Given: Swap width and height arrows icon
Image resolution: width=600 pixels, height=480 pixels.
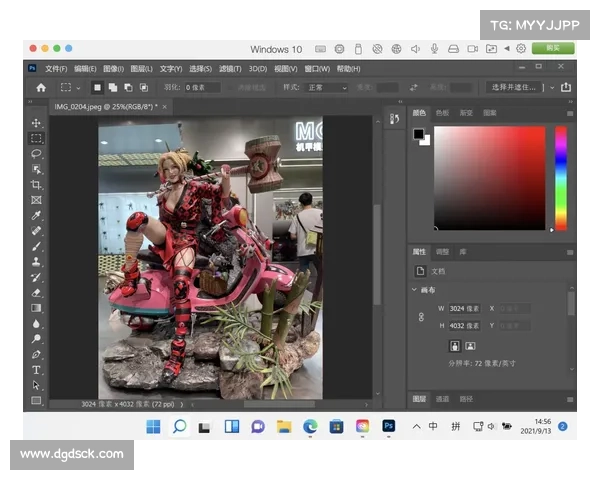Looking at the screenshot, I should 413,88.
